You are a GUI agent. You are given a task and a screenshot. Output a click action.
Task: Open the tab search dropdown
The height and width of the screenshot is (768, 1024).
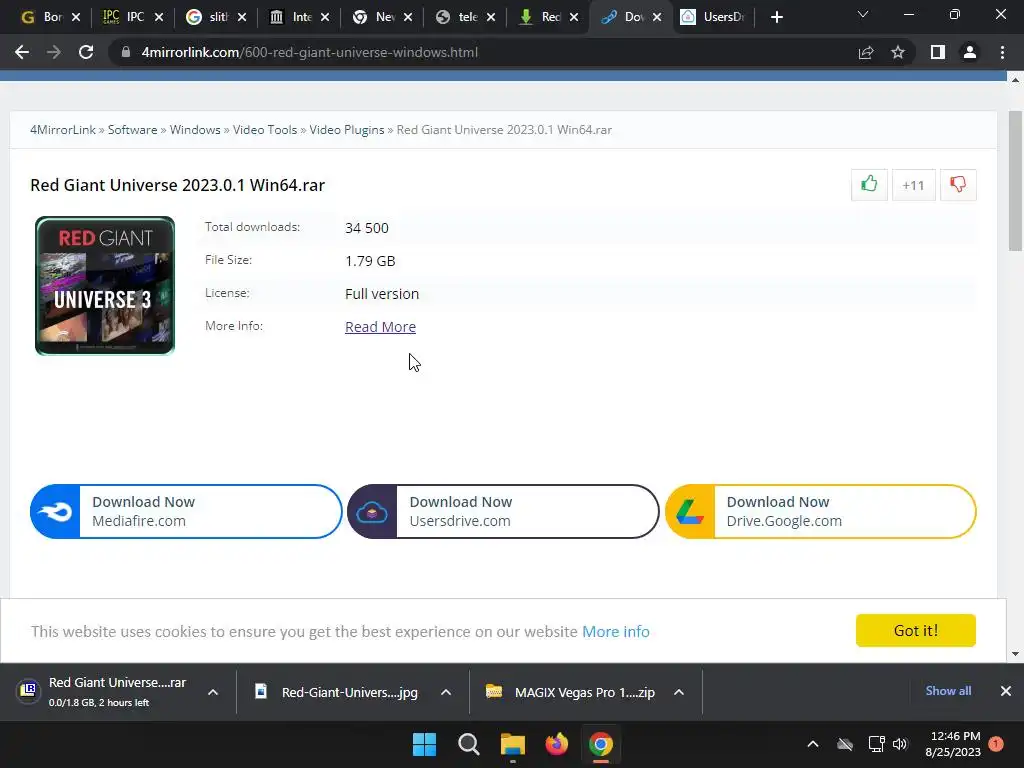863,14
